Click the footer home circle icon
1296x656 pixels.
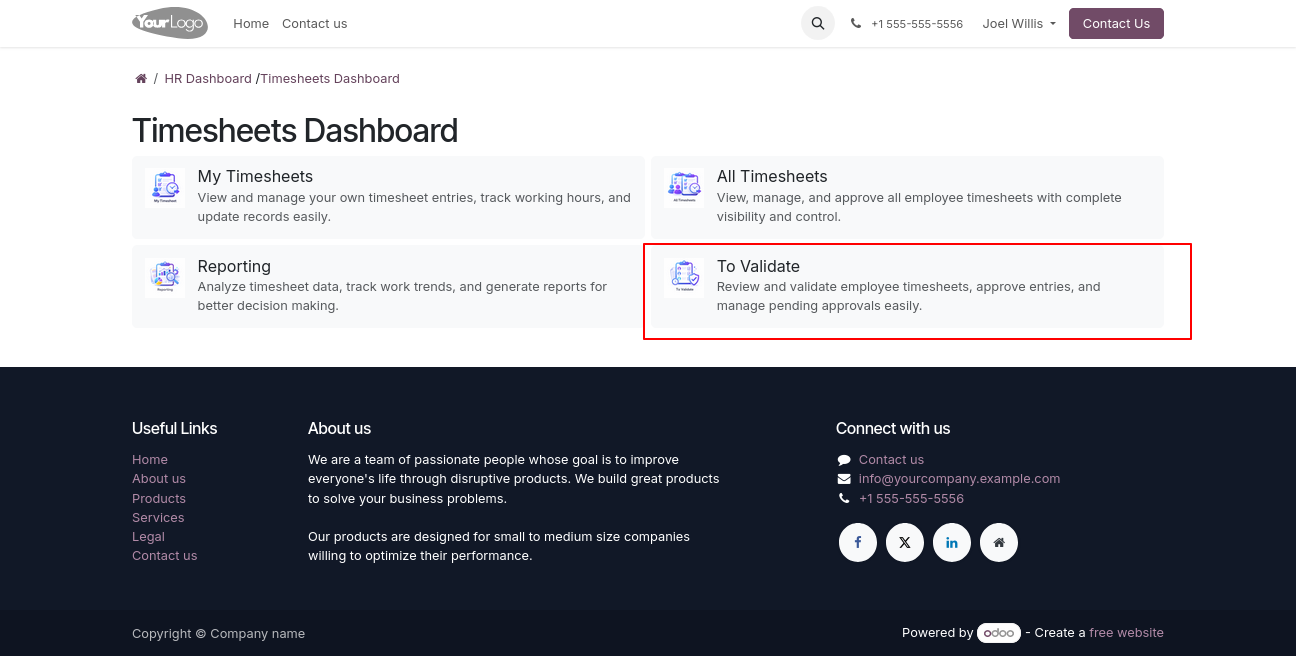click(999, 543)
